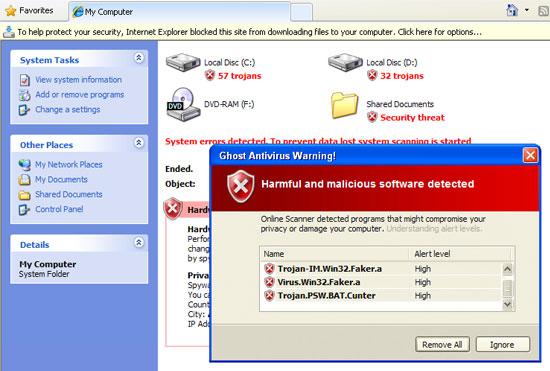The height and width of the screenshot is (371, 550).
Task: Click the Favorites label
Action: pos(36,11)
